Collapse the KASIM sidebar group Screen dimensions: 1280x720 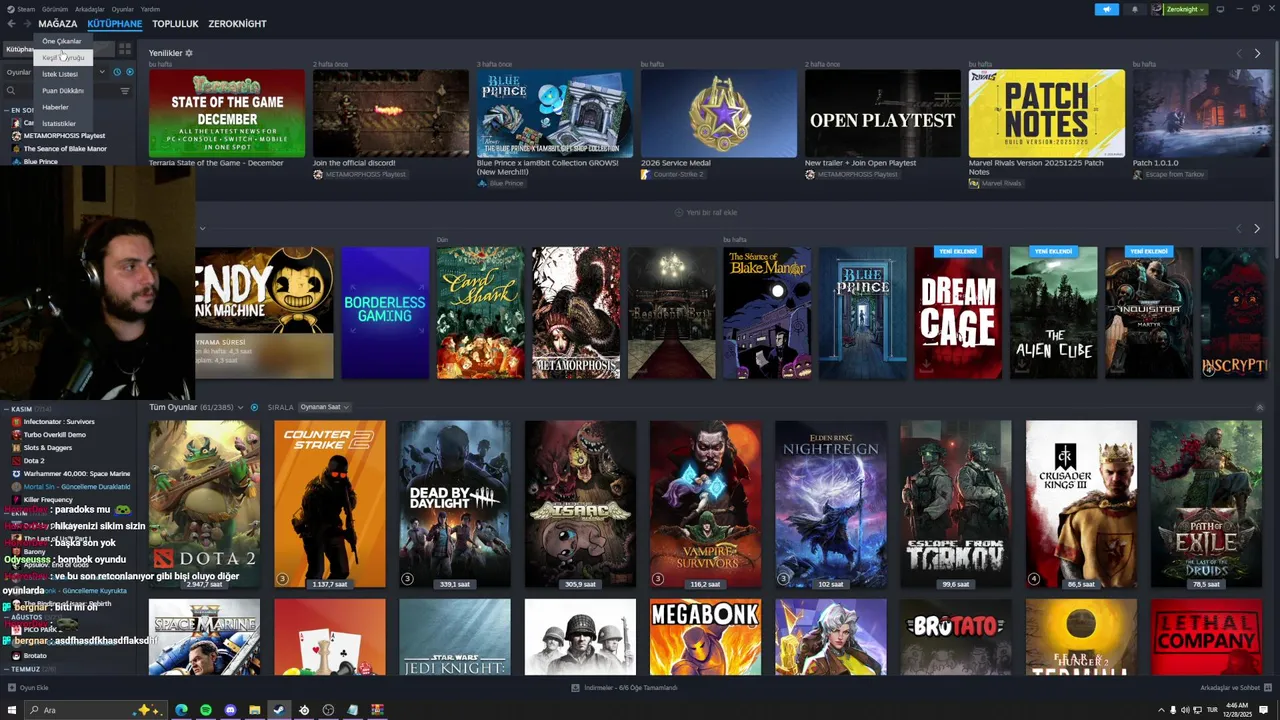click(x=5, y=409)
